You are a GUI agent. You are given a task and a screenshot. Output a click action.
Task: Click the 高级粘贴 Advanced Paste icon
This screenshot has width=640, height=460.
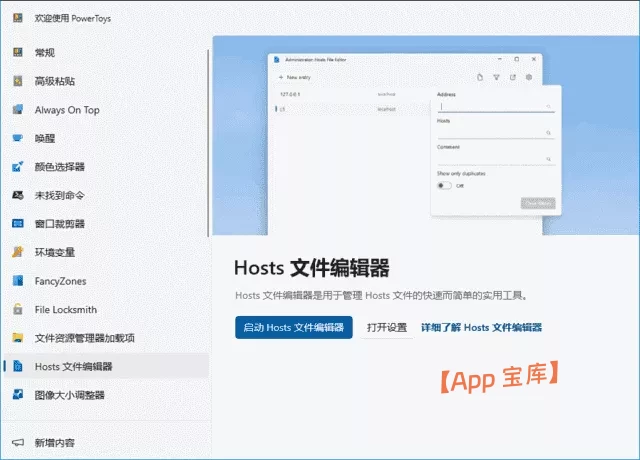click(x=18, y=81)
